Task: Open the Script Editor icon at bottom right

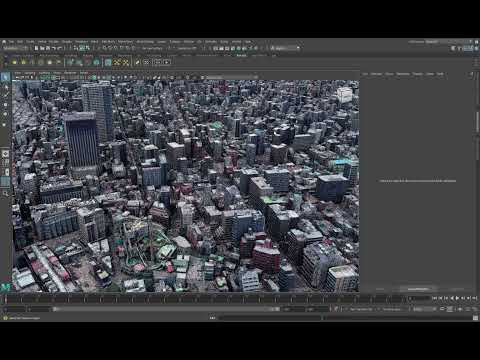Action: [x=475, y=318]
